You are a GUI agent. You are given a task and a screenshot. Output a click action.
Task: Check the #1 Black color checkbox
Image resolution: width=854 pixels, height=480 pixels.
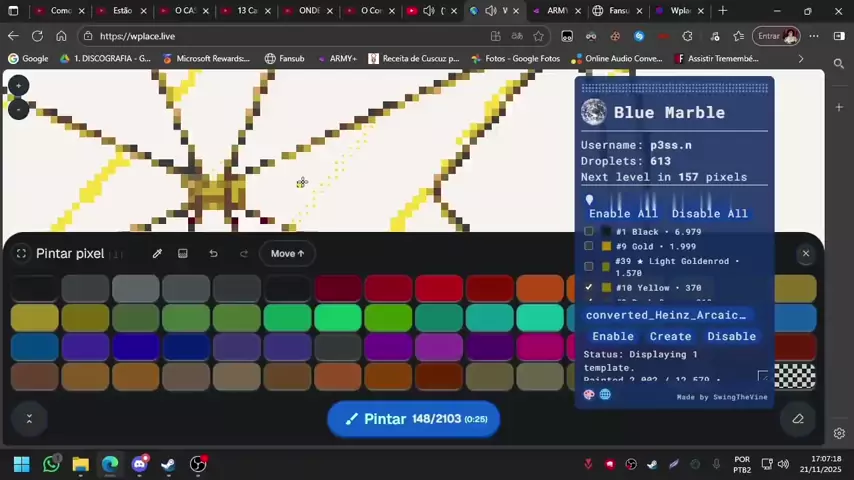(589, 232)
